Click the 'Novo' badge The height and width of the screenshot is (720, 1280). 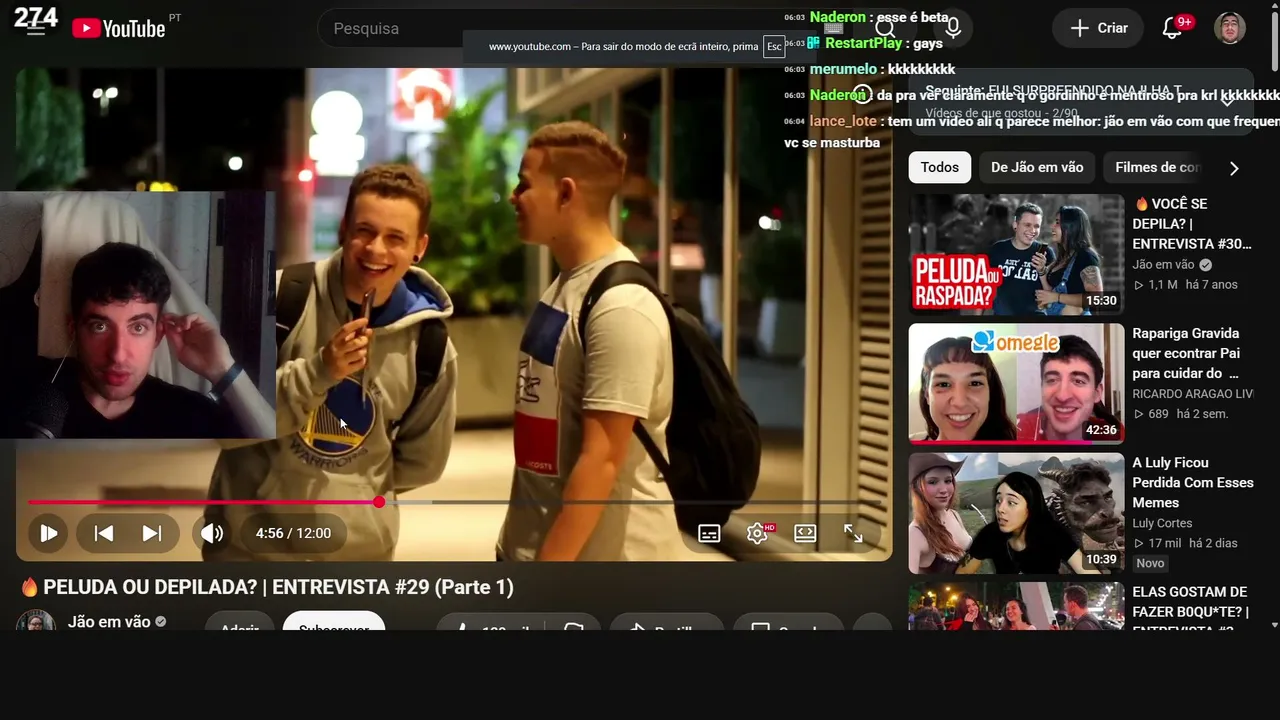point(1150,563)
